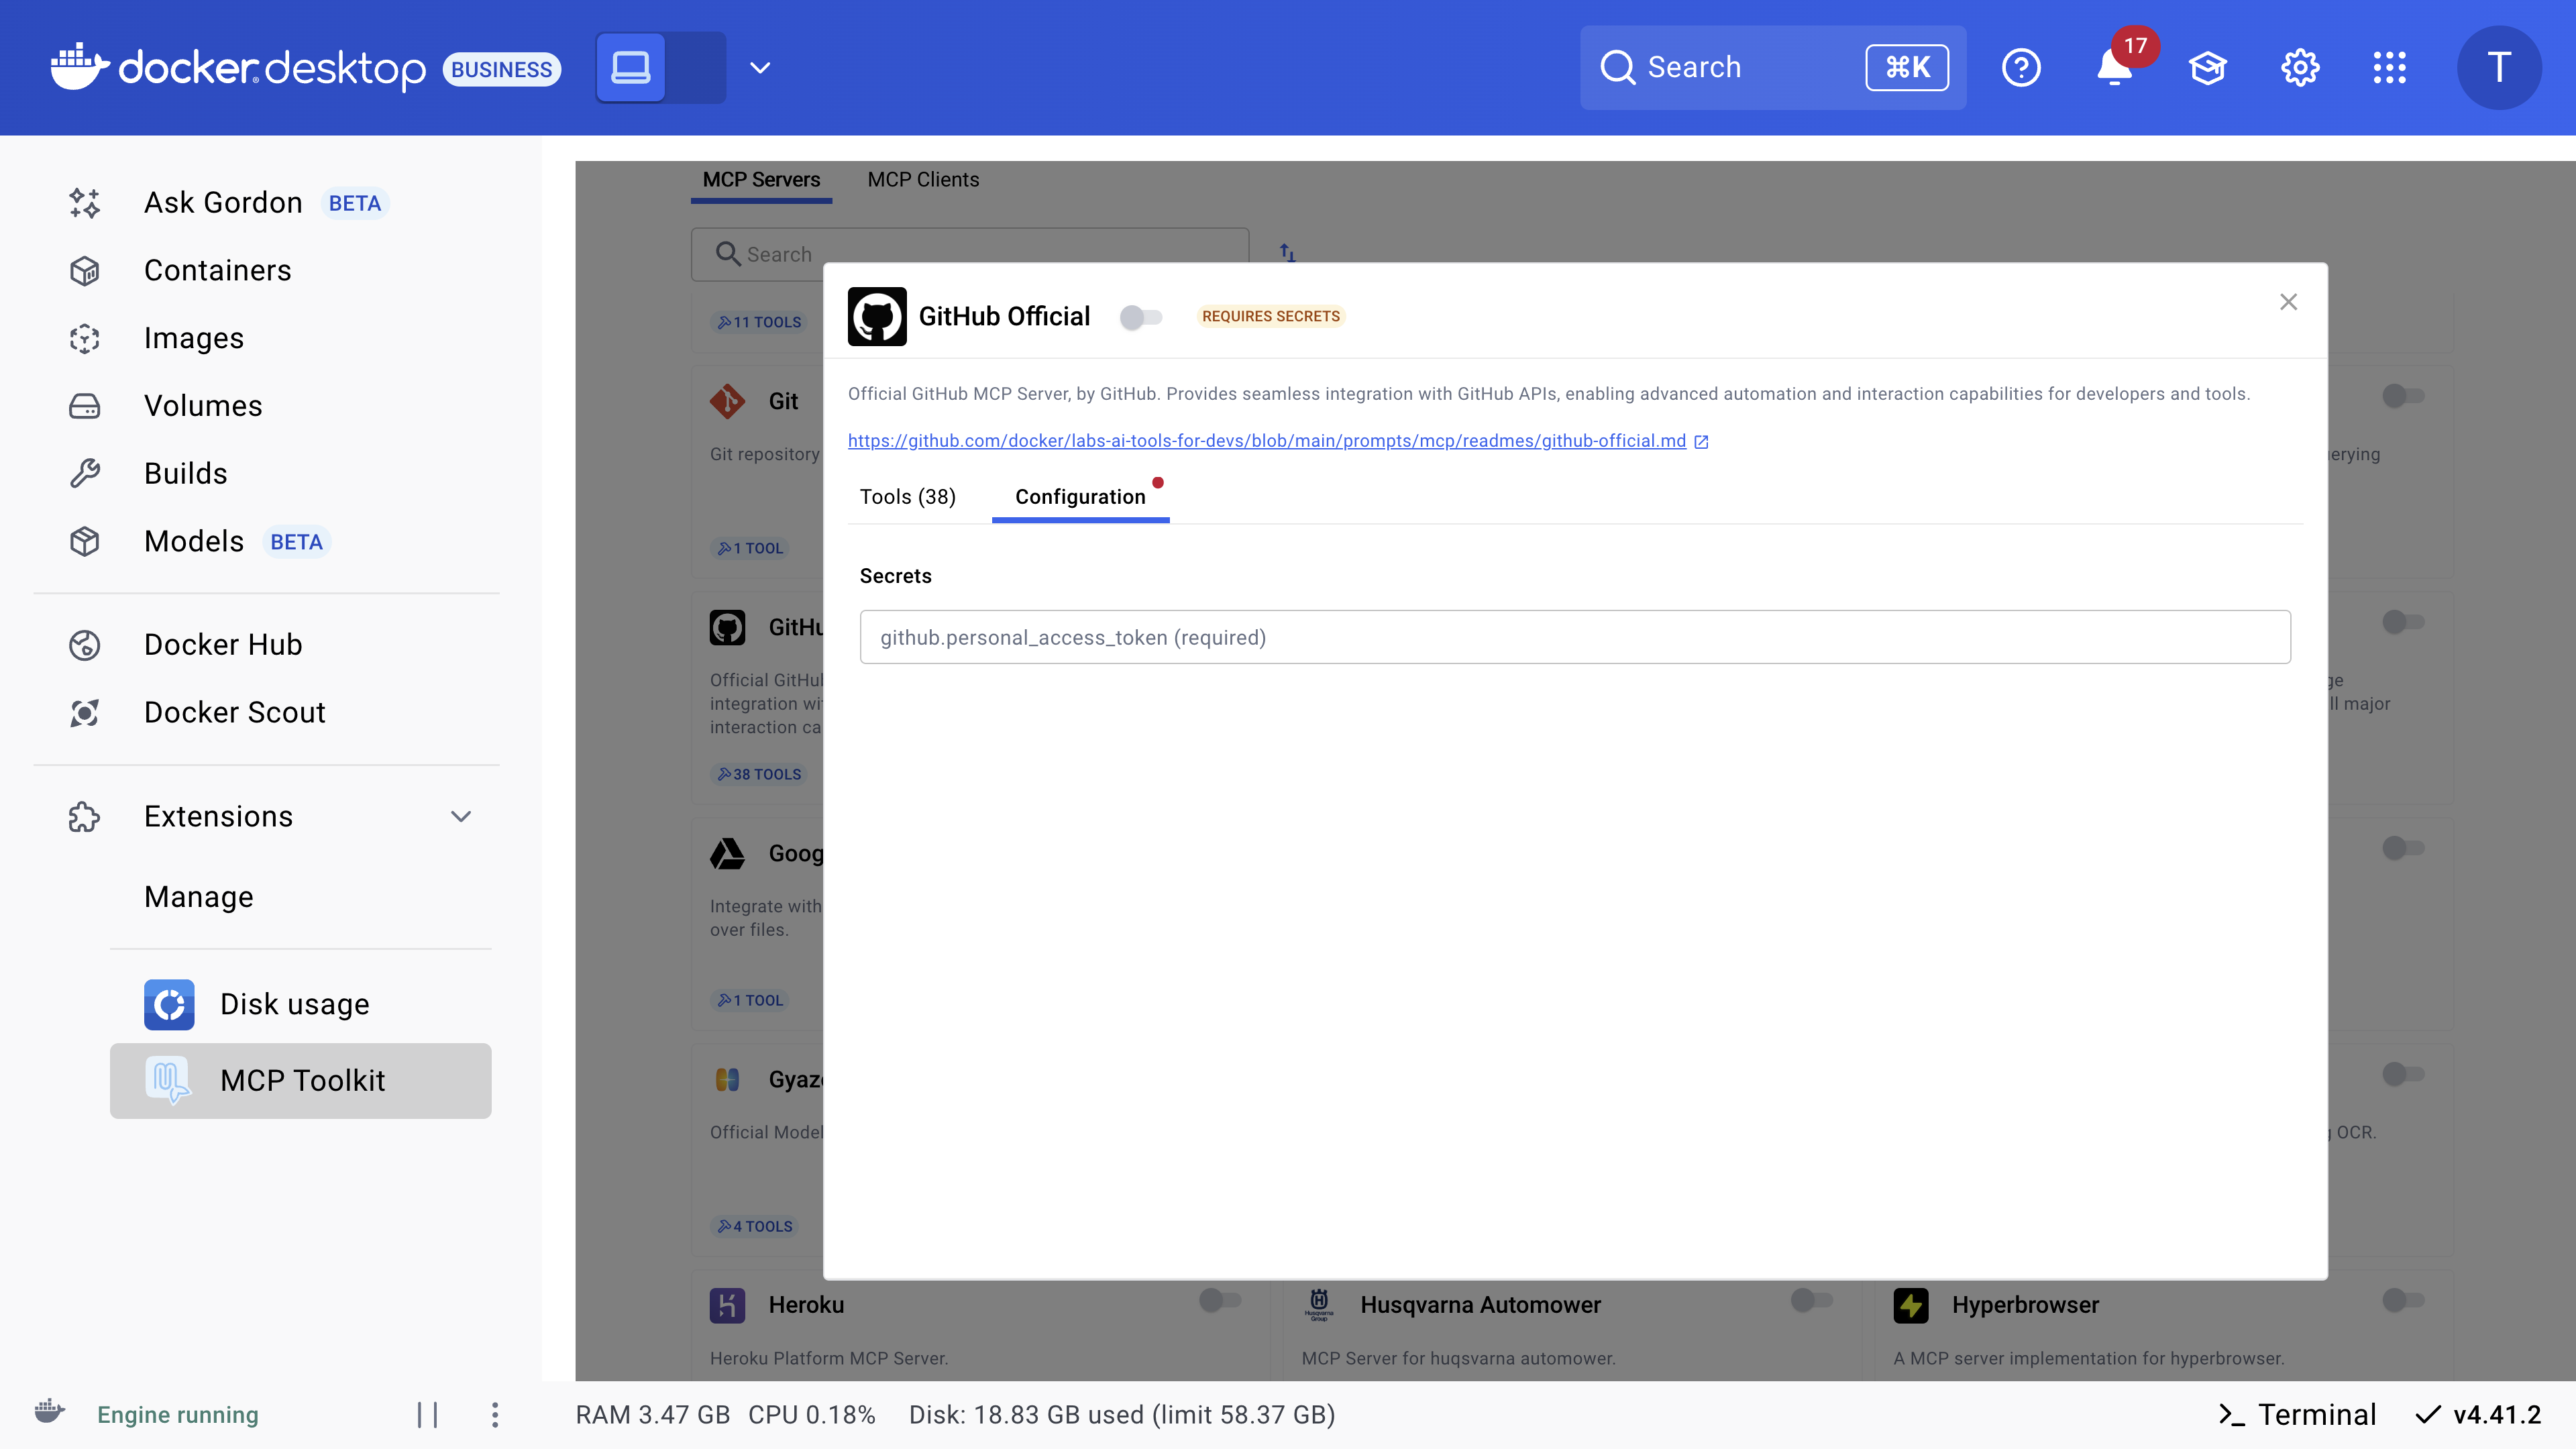
Task: Click the sort arrows icon
Action: (1287, 254)
